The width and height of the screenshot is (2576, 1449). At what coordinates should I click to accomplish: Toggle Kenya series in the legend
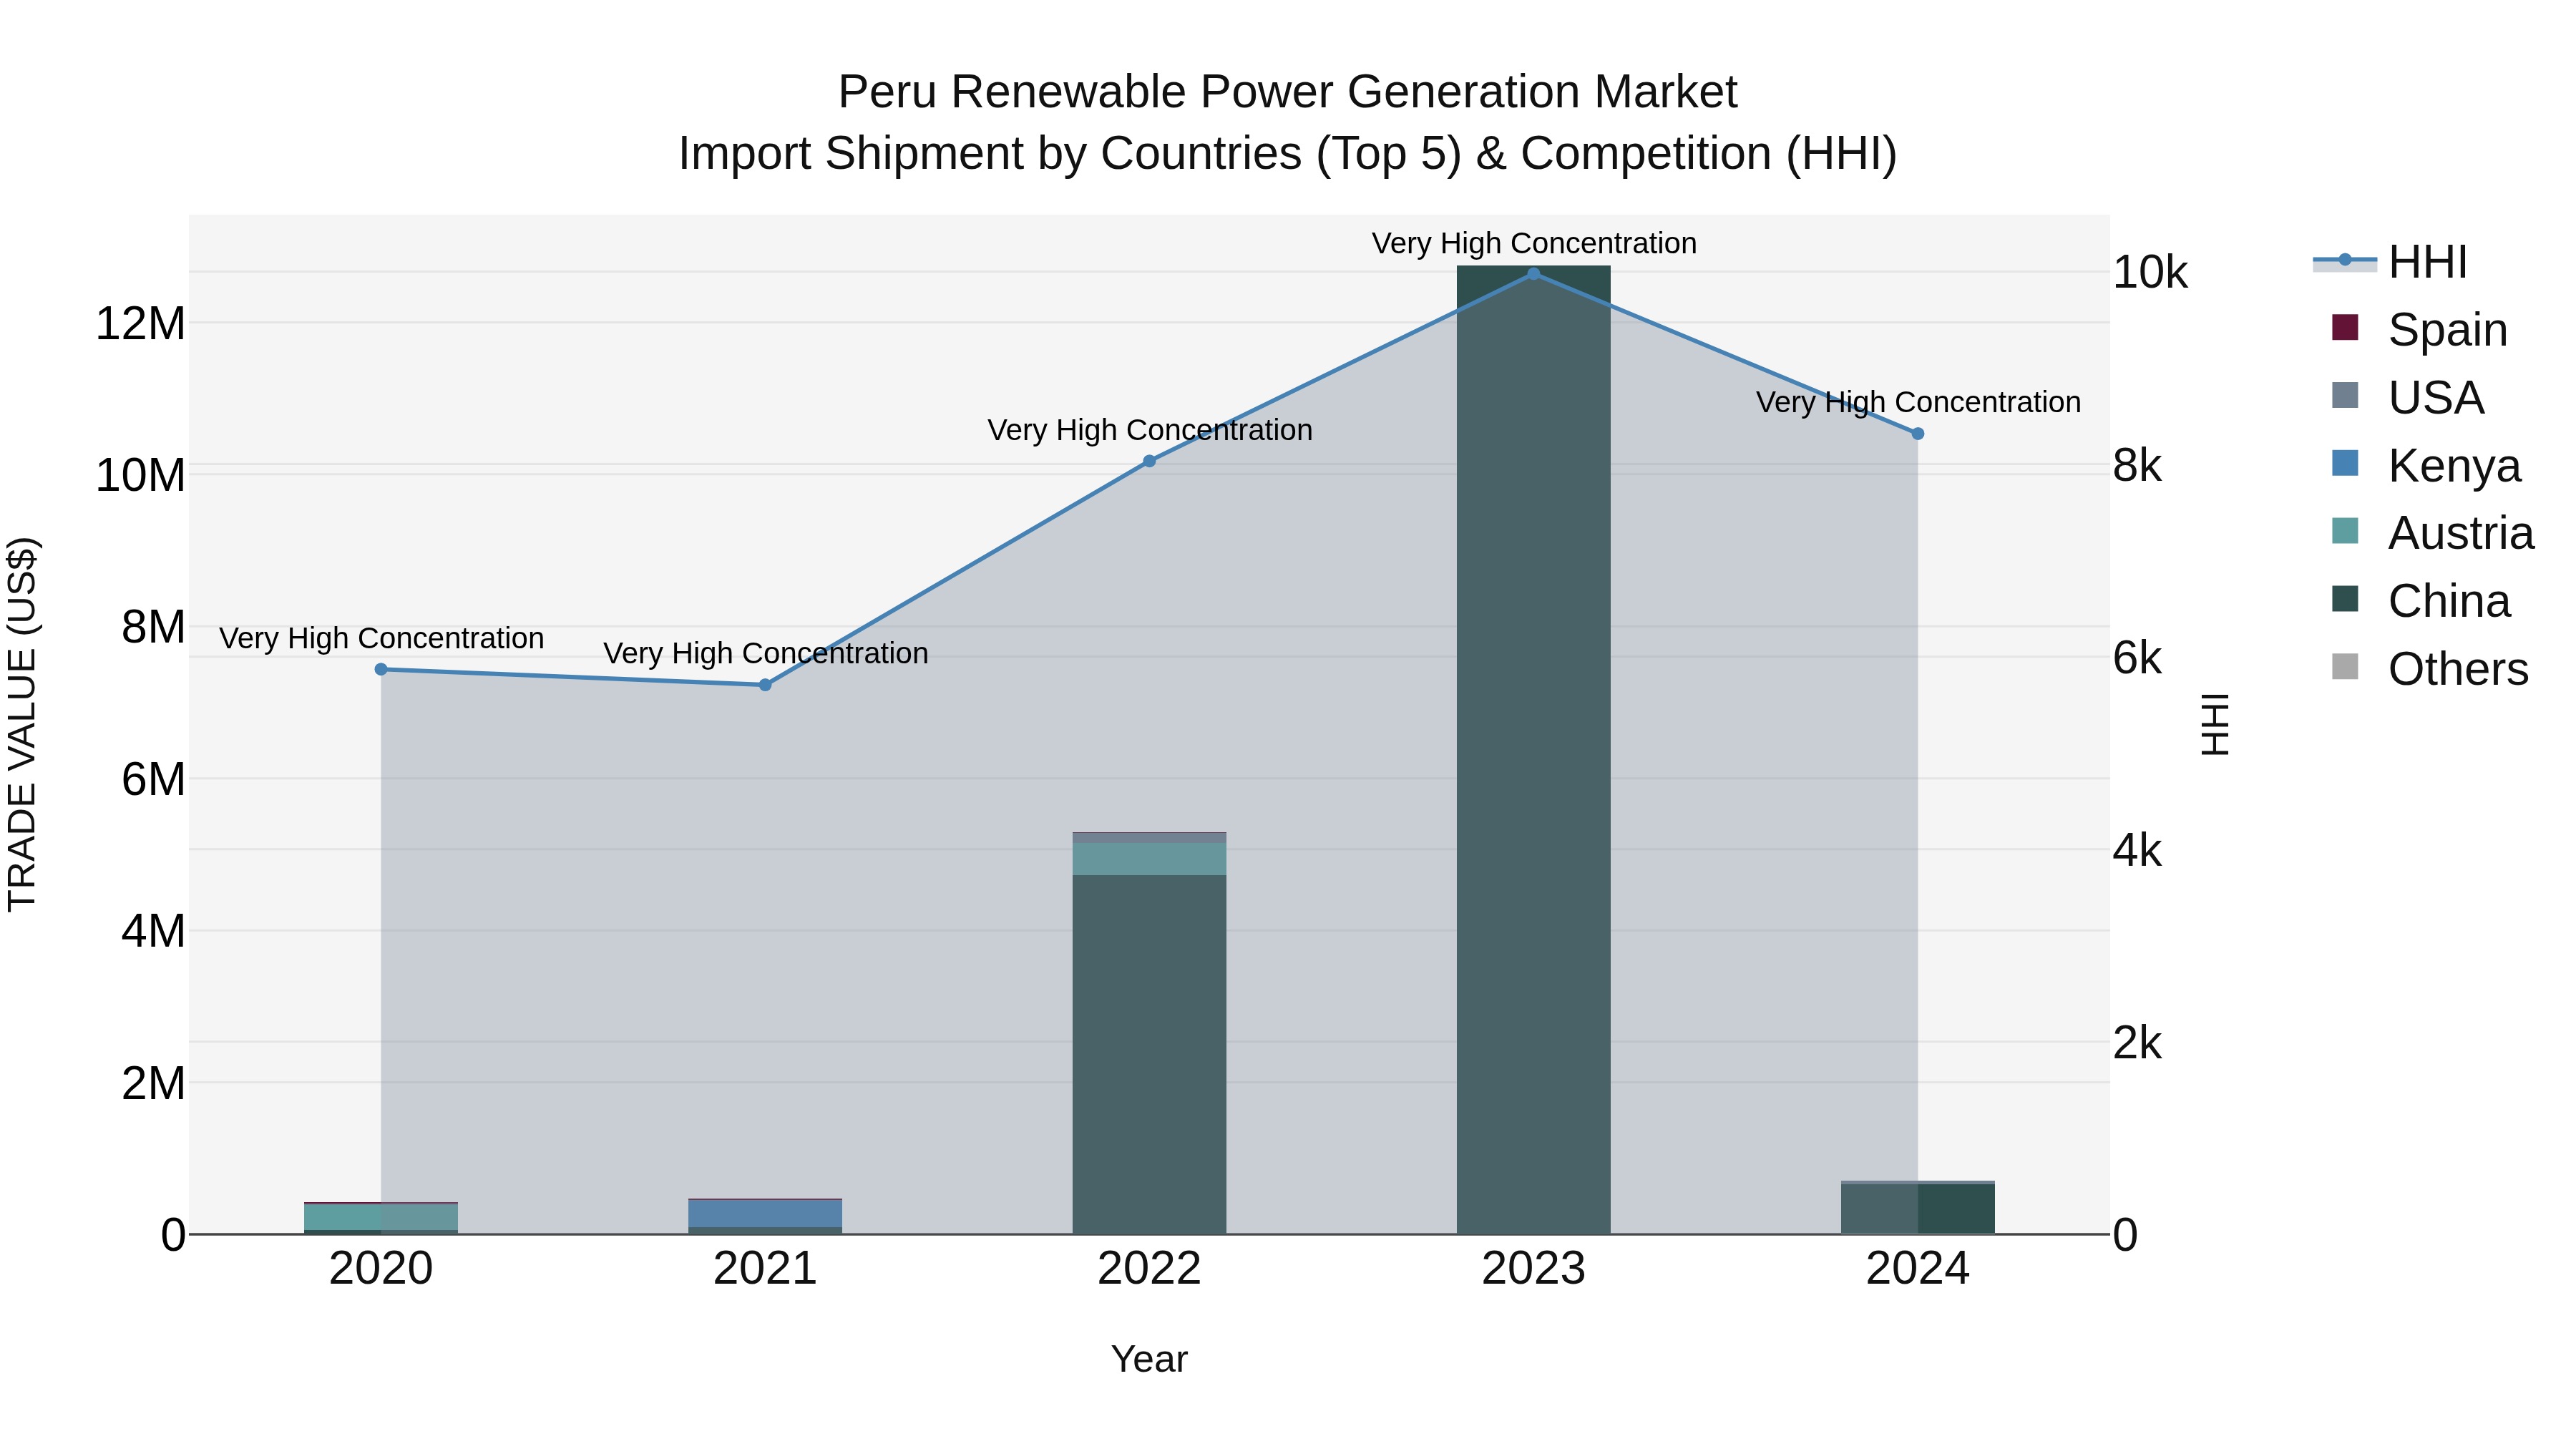pyautogui.click(x=2426, y=465)
